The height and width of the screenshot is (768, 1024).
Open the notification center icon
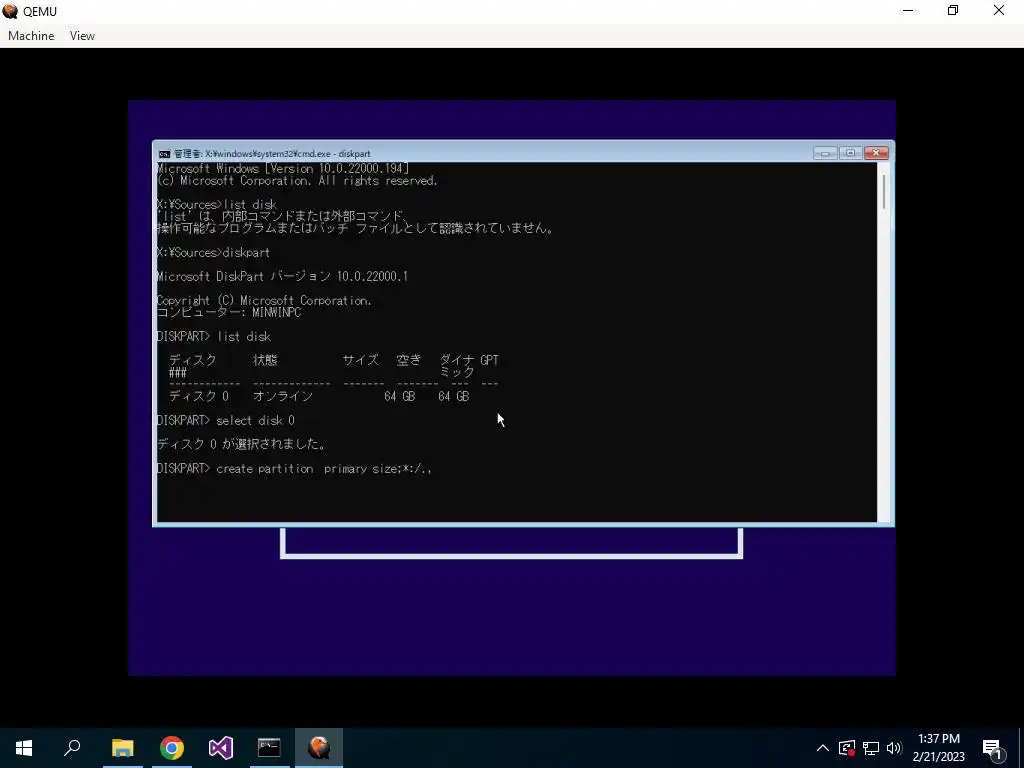tap(992, 748)
